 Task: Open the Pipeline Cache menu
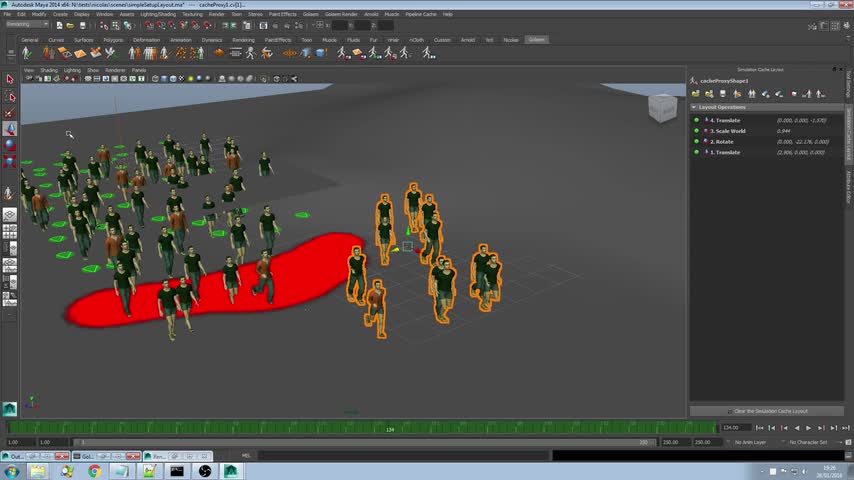pos(420,14)
